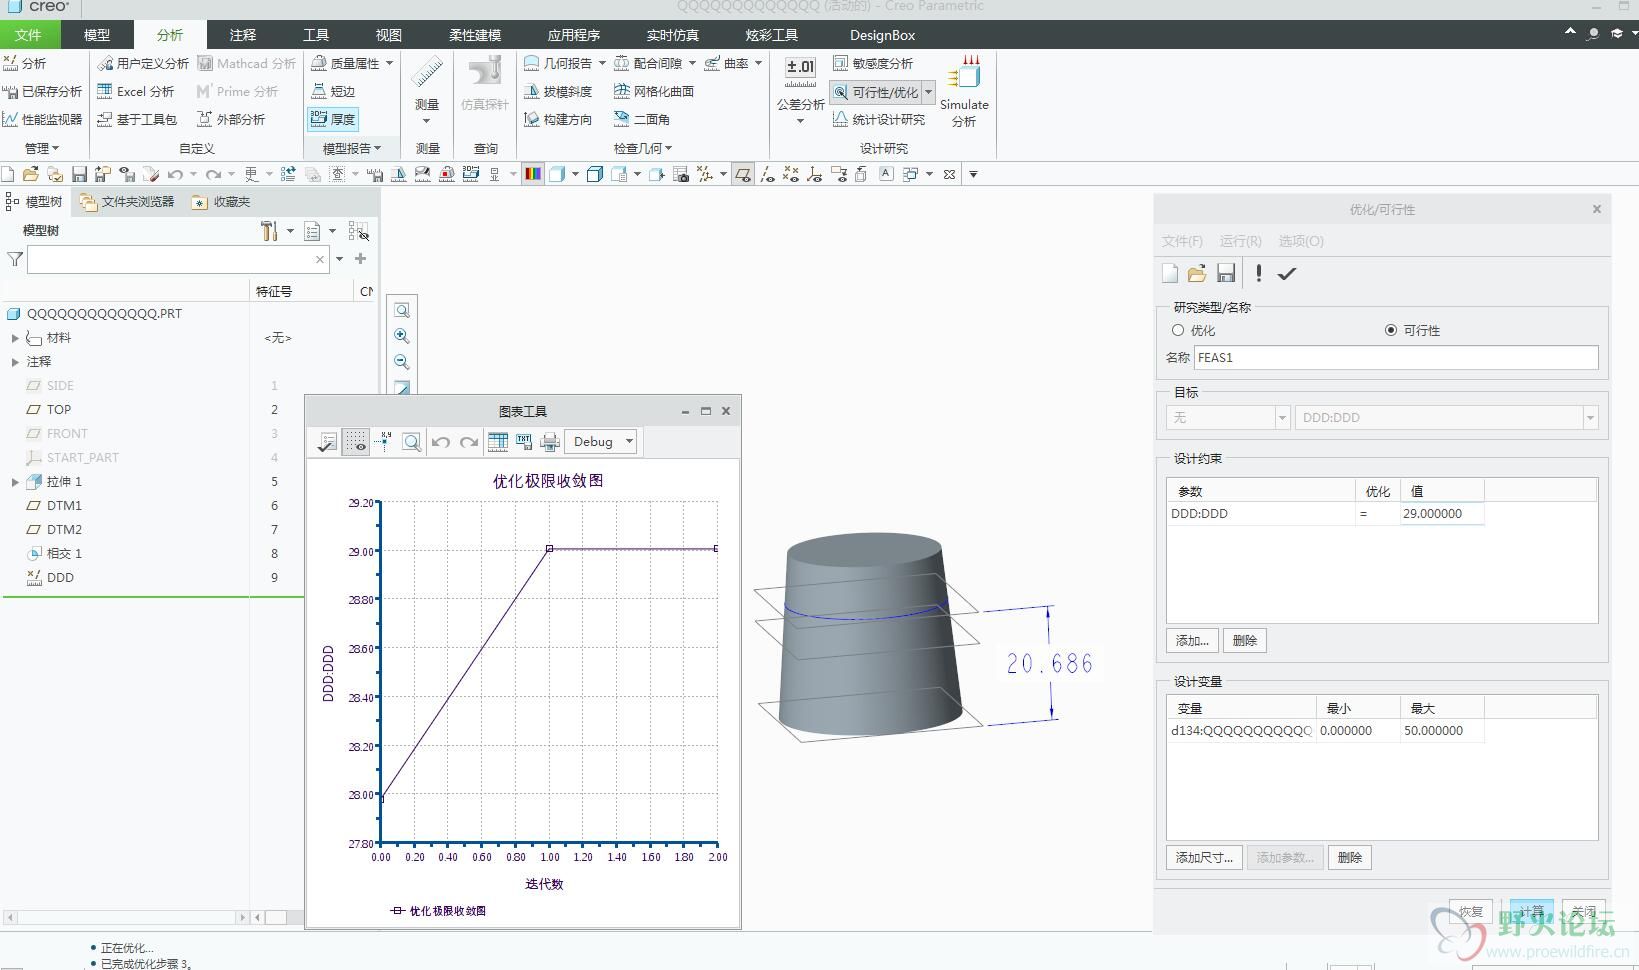The height and width of the screenshot is (970, 1639).
Task: Expand the 拉伸 1 tree node
Action: (15, 482)
